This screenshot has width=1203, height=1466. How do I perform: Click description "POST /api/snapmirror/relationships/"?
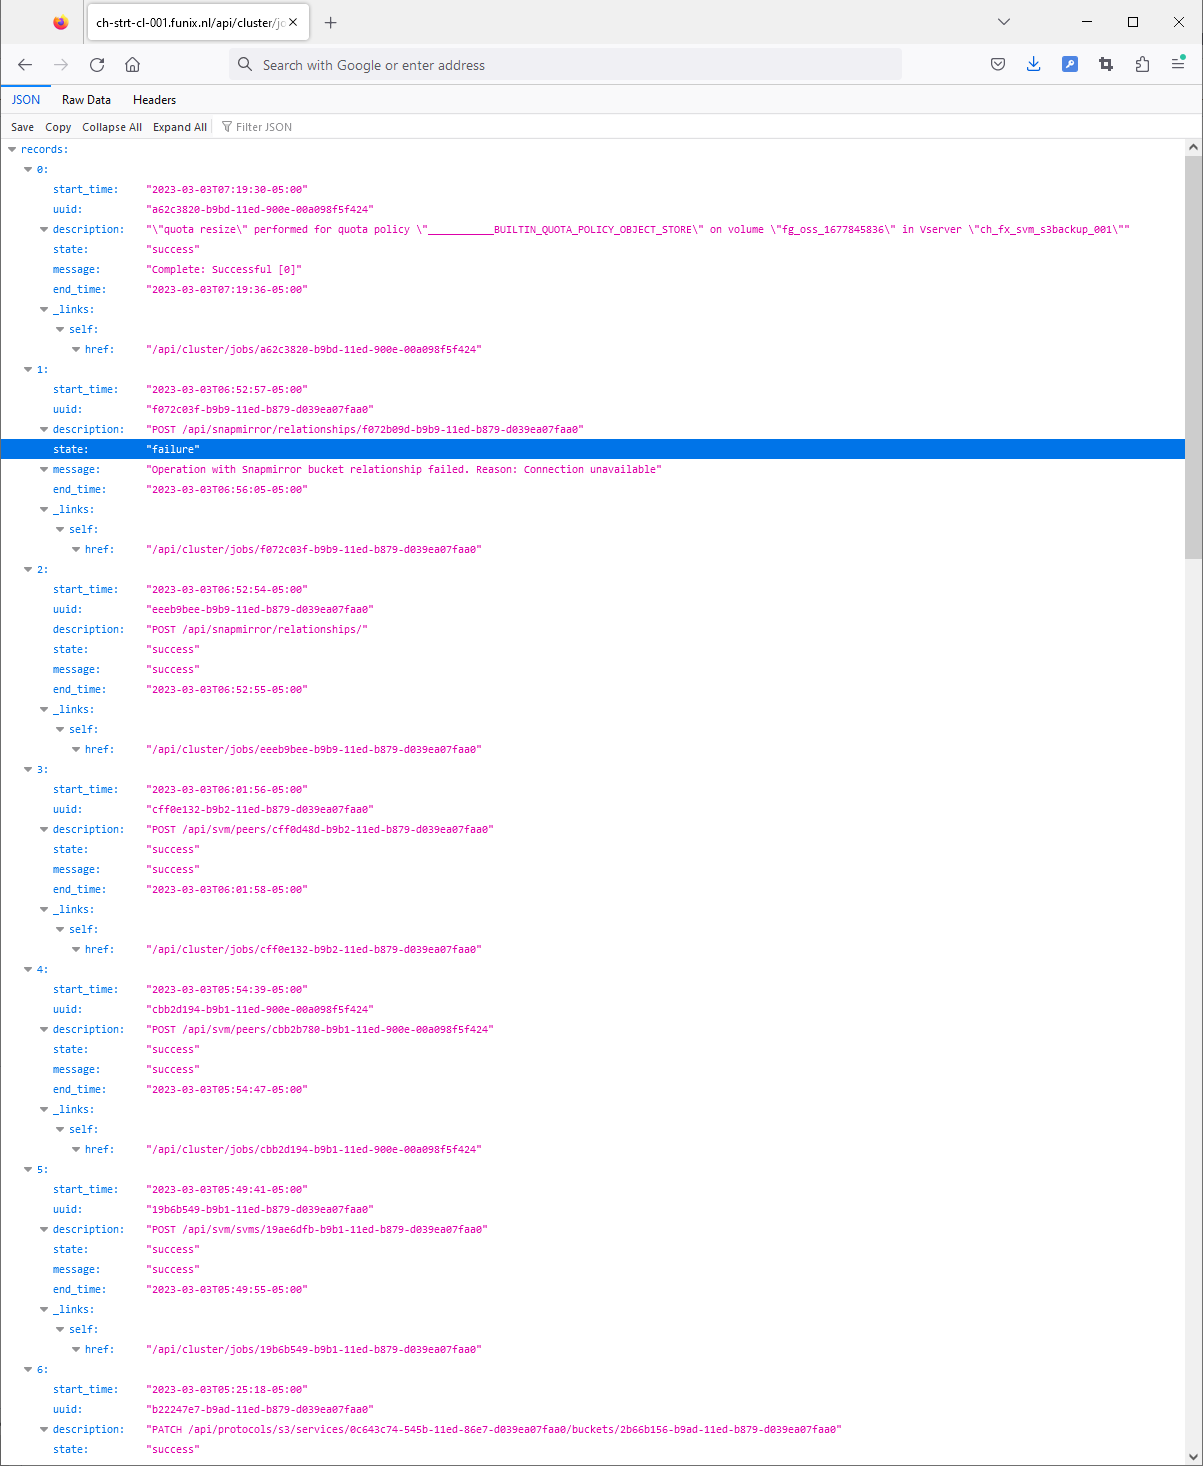click(257, 629)
